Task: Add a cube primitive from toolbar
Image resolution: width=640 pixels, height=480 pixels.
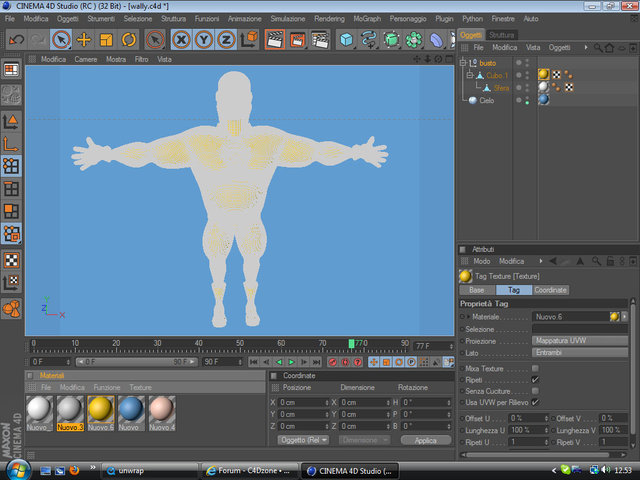Action: tap(346, 40)
